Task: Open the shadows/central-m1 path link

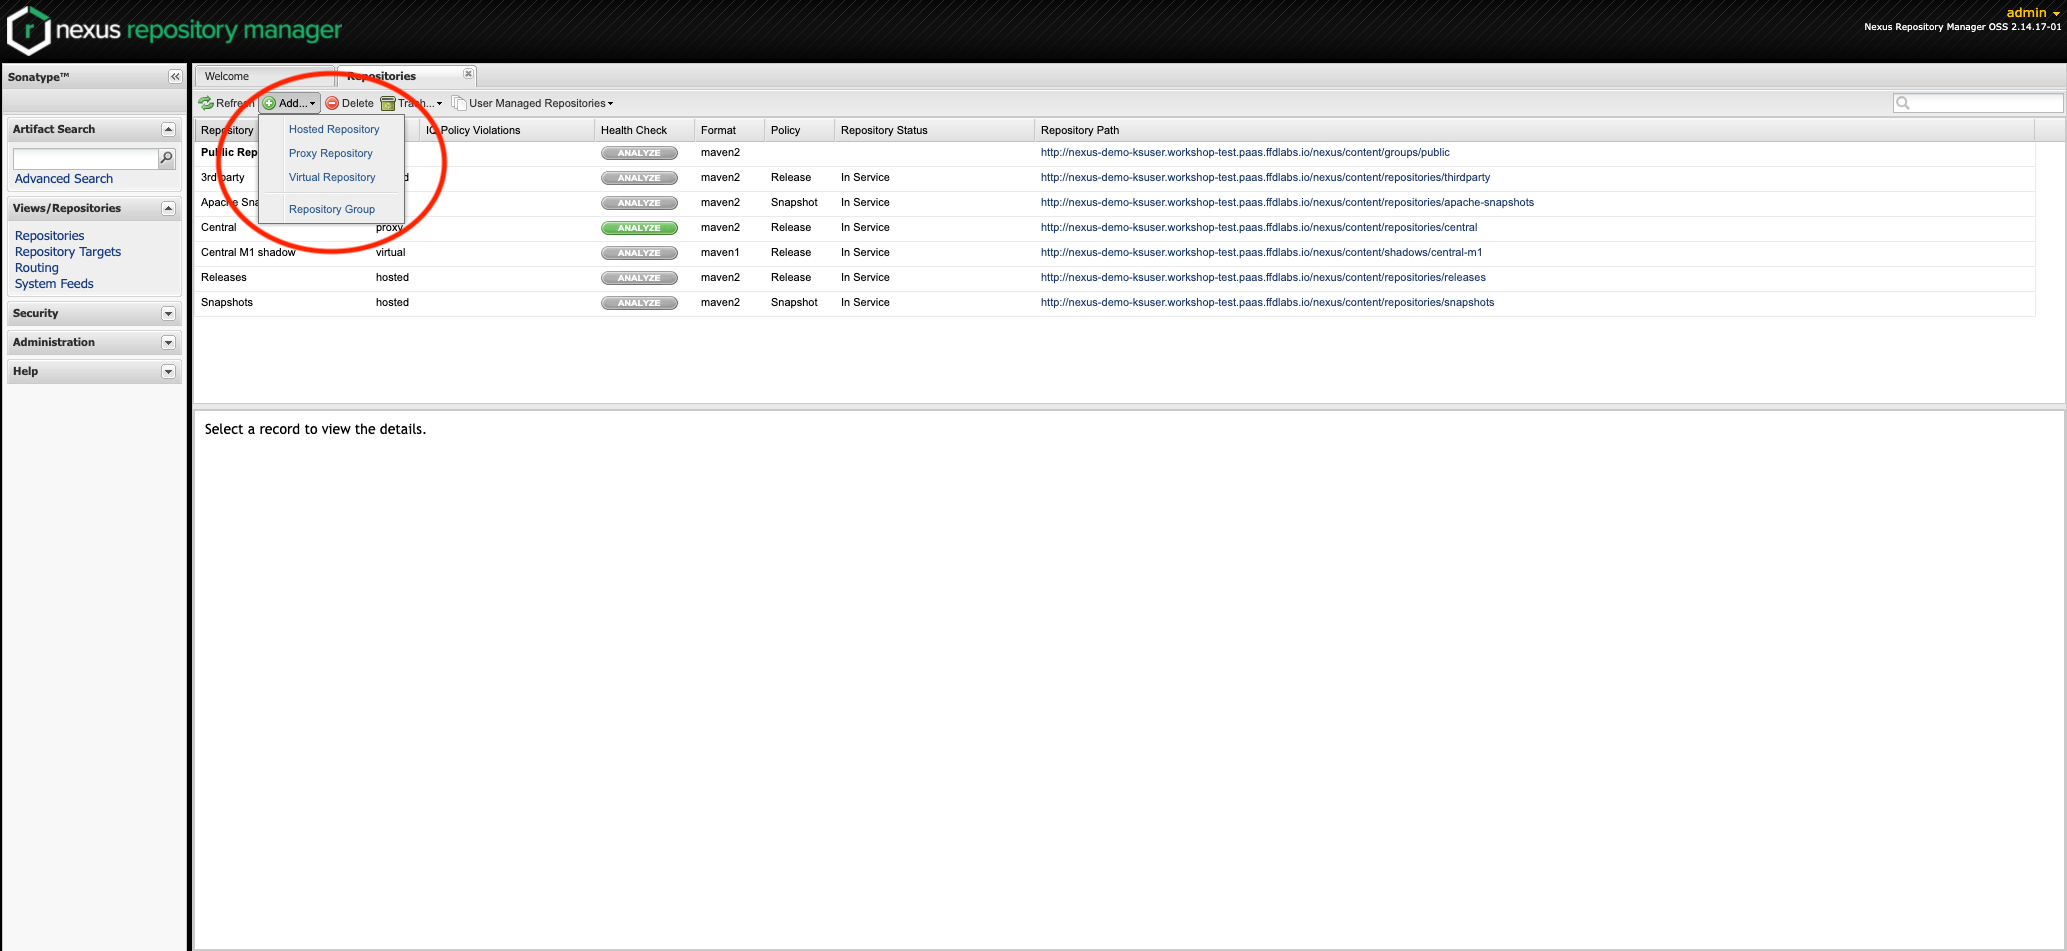Action: [x=1261, y=252]
